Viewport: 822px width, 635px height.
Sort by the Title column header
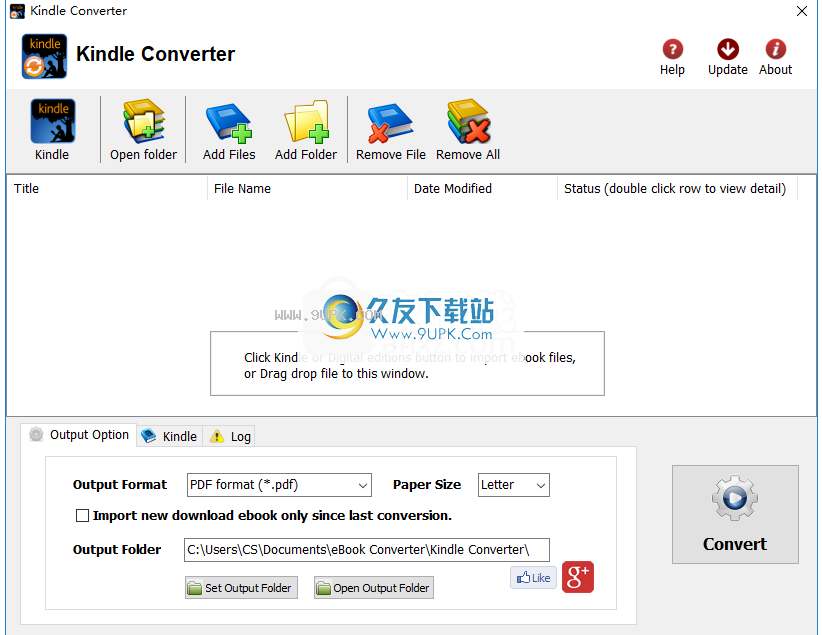107,189
